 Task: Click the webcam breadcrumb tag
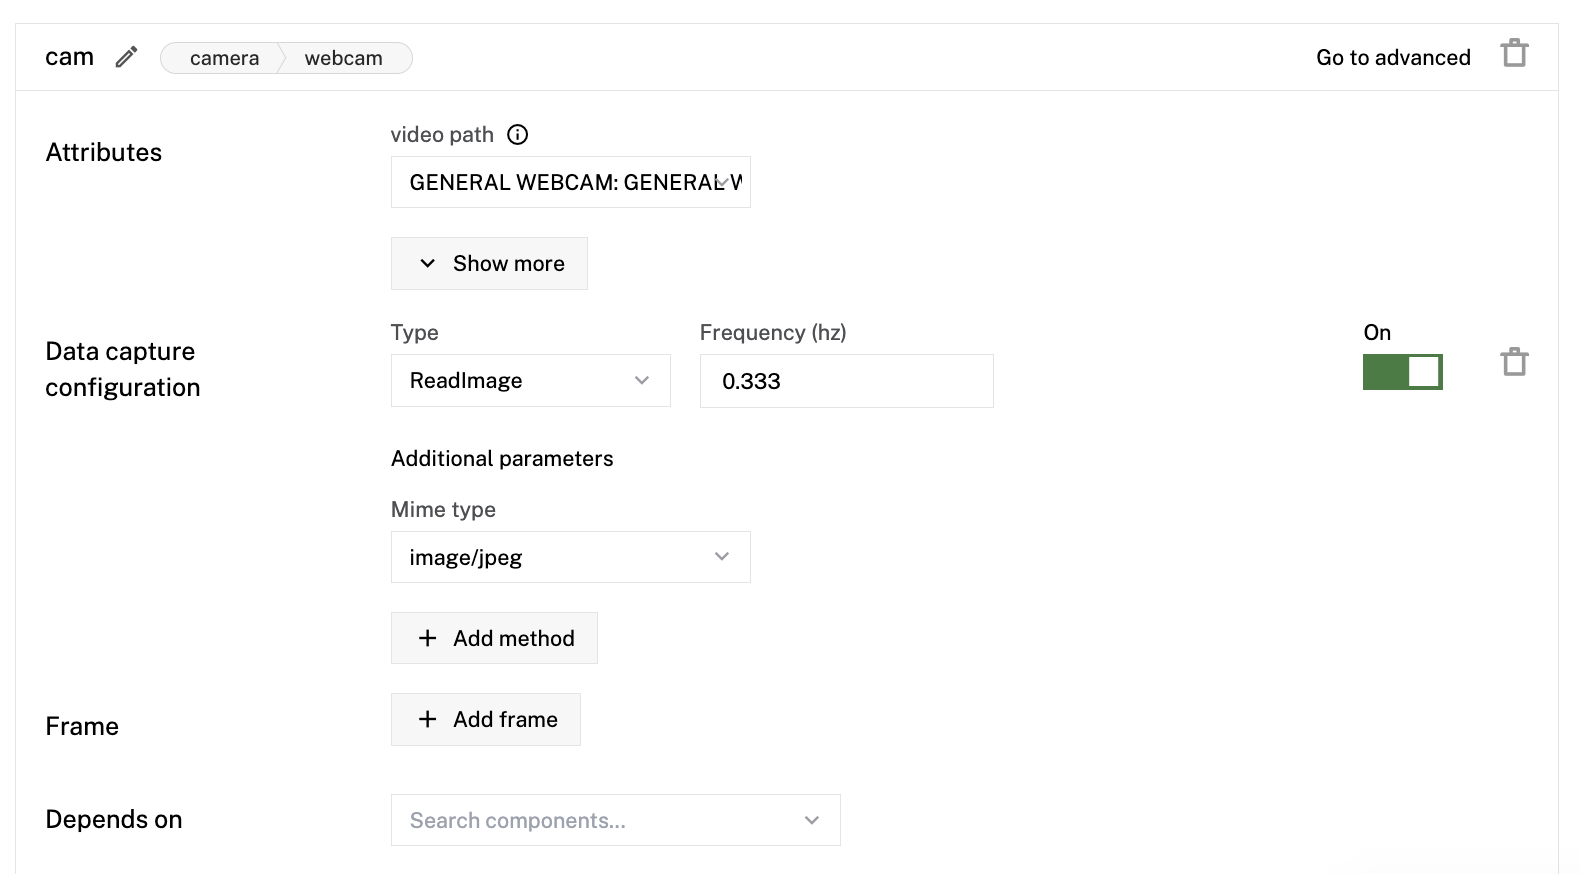(x=343, y=58)
